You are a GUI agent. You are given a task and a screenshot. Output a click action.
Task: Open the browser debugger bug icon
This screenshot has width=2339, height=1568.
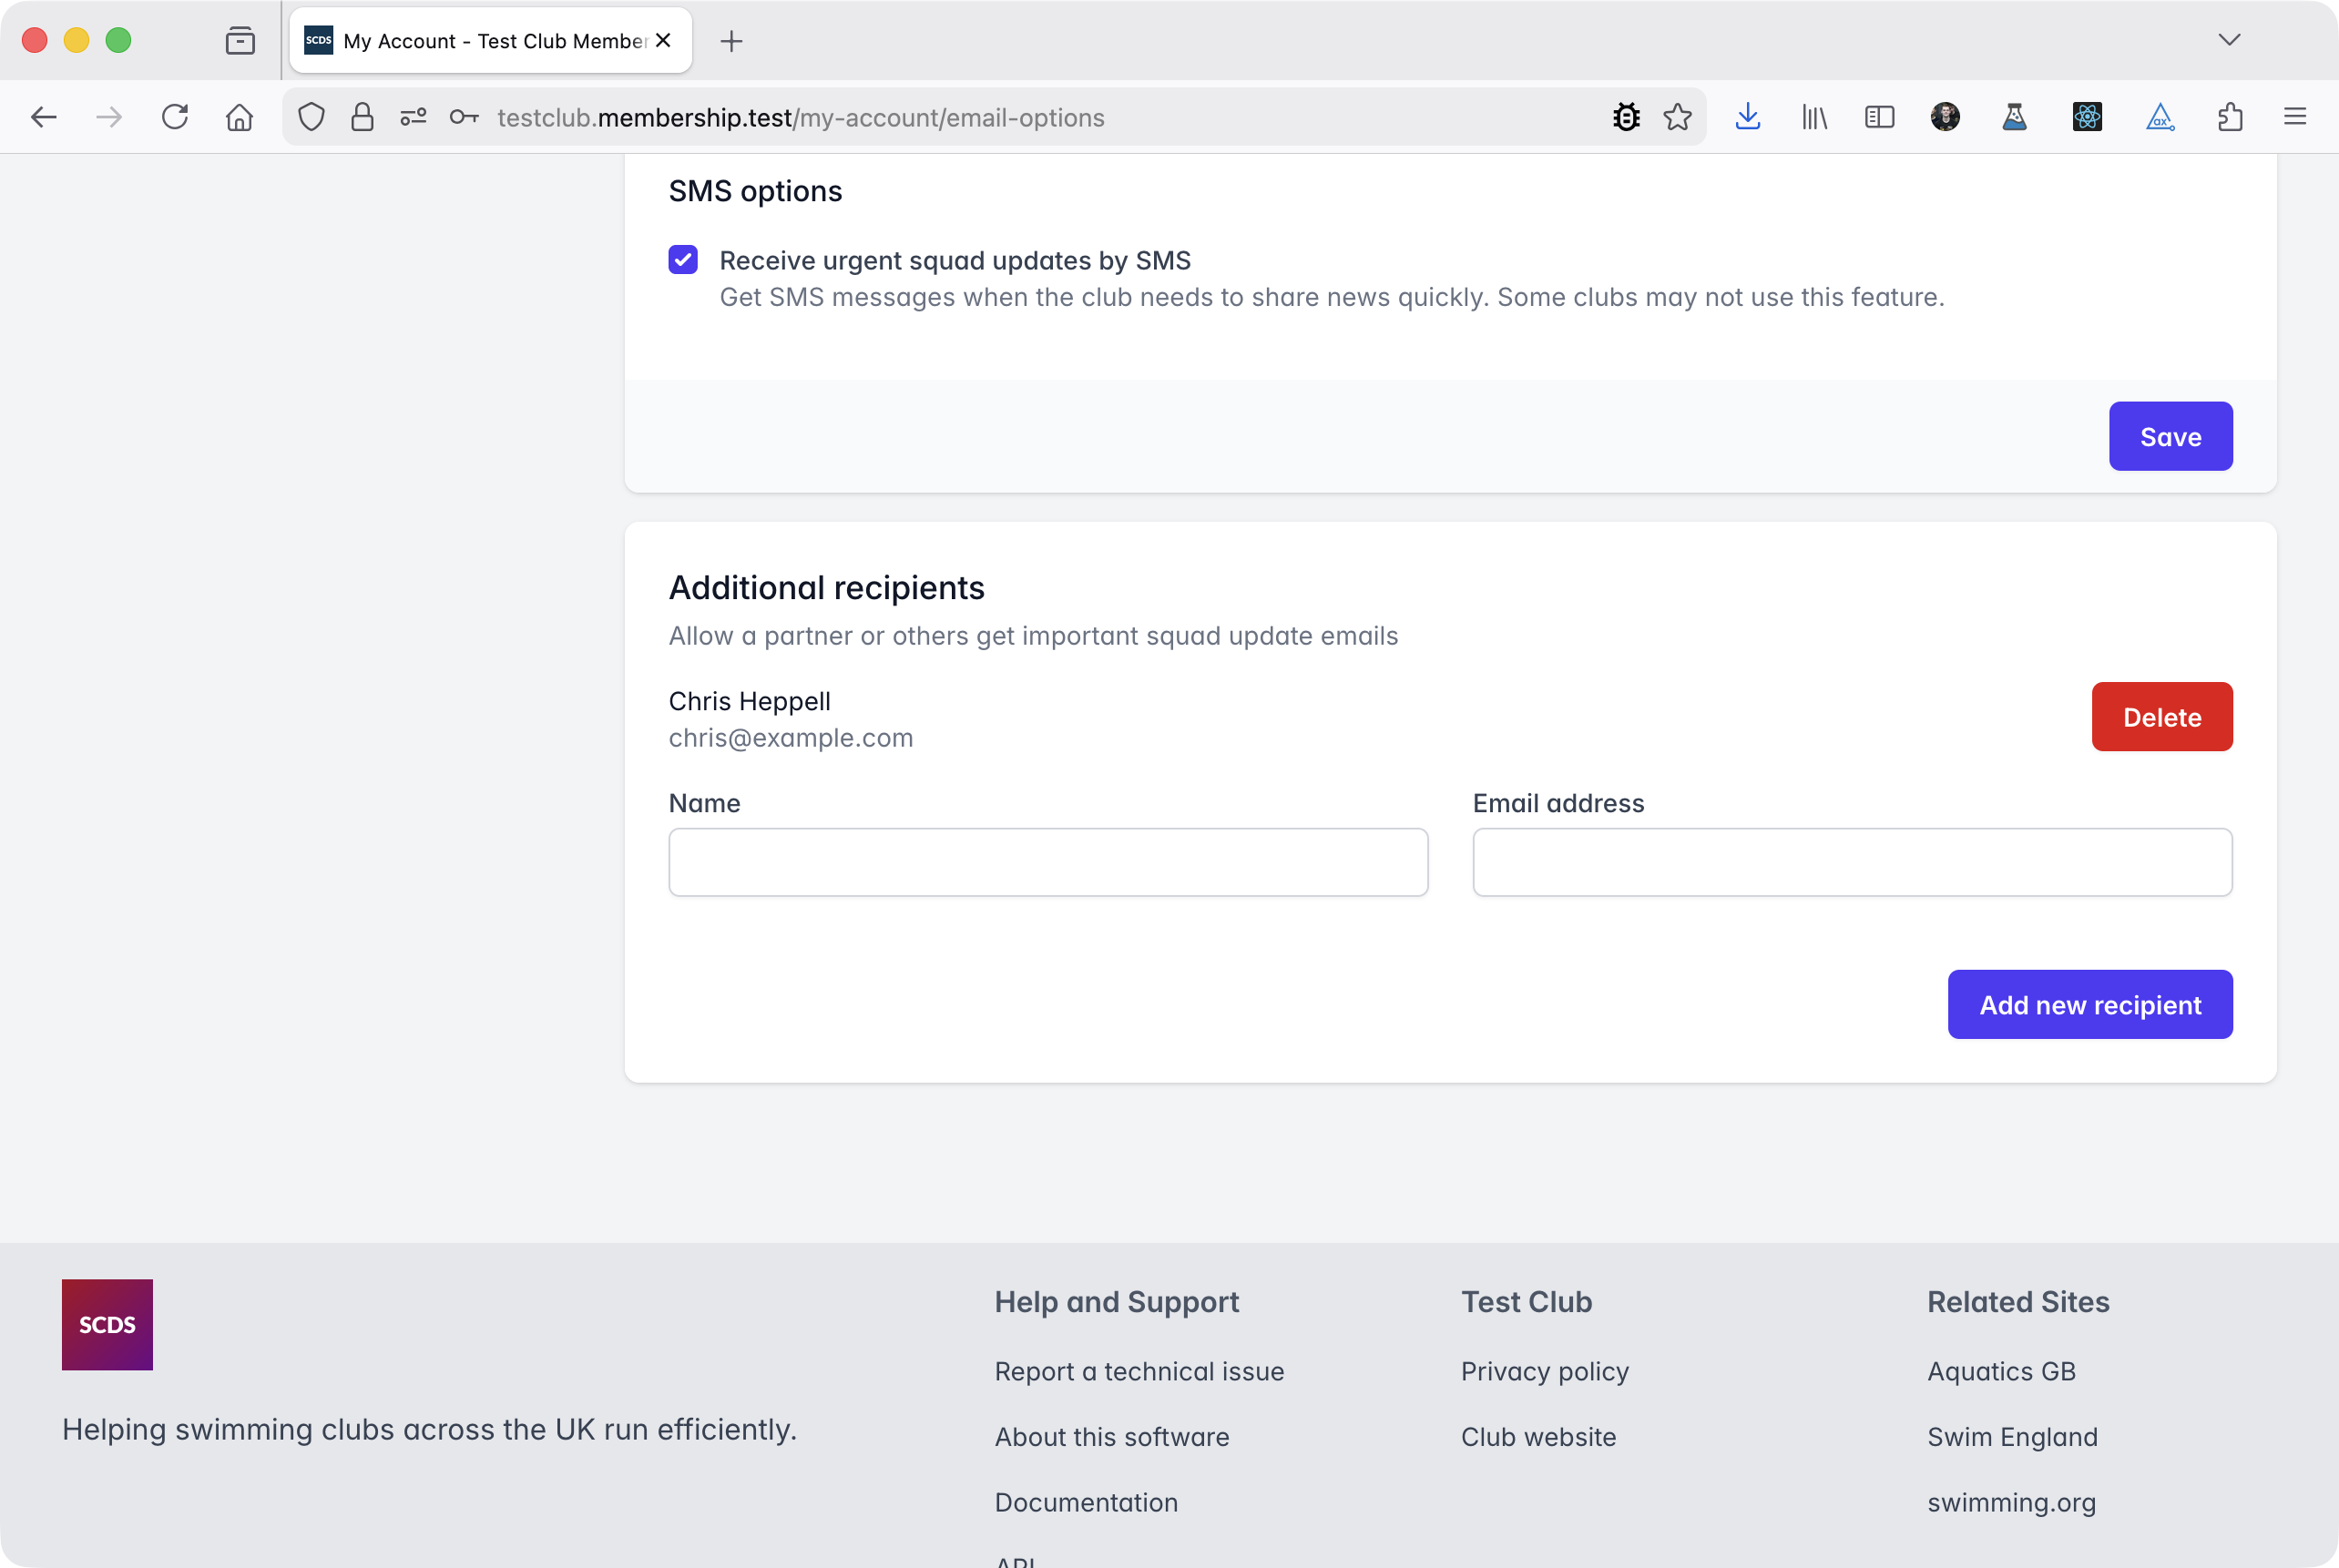coord(1626,117)
